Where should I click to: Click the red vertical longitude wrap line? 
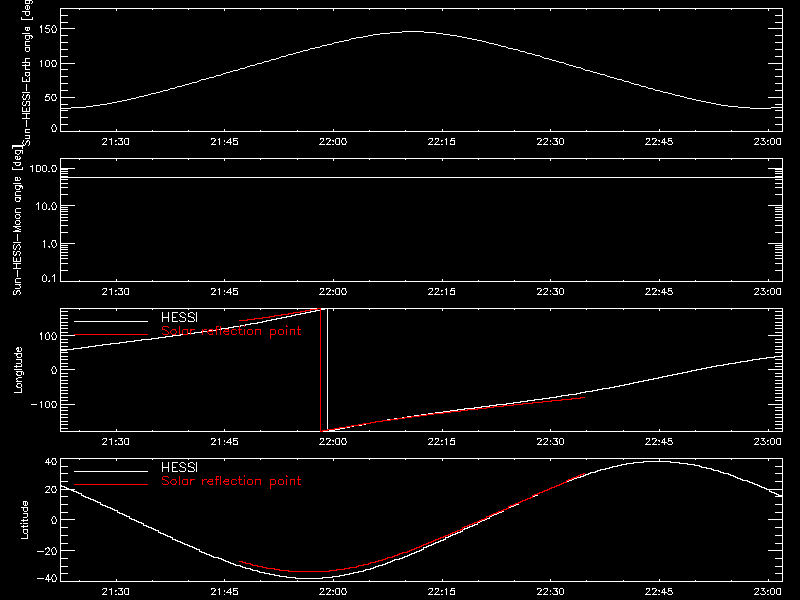coord(320,370)
